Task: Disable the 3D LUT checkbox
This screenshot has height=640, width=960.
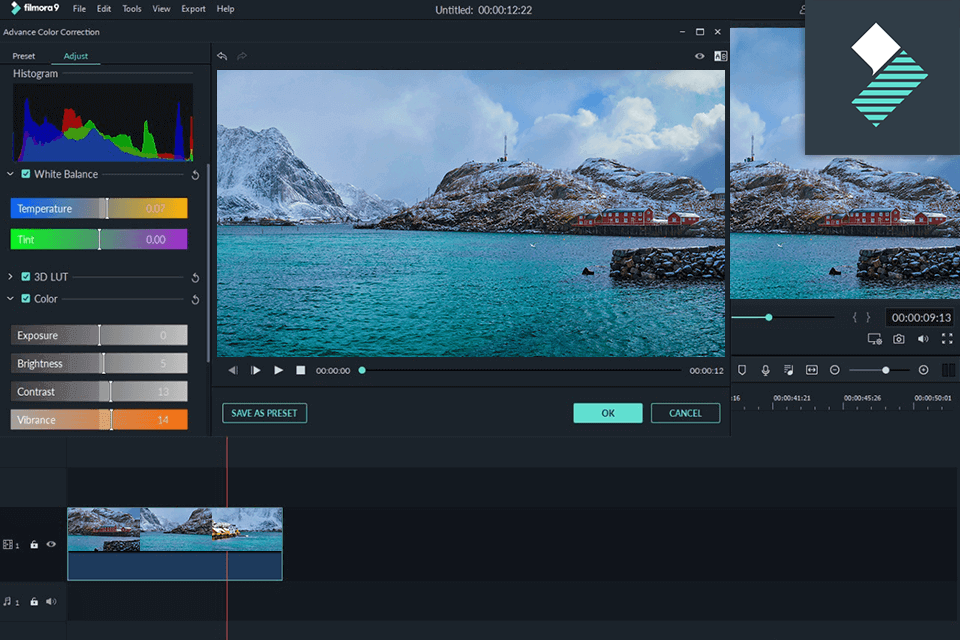Action: click(25, 276)
